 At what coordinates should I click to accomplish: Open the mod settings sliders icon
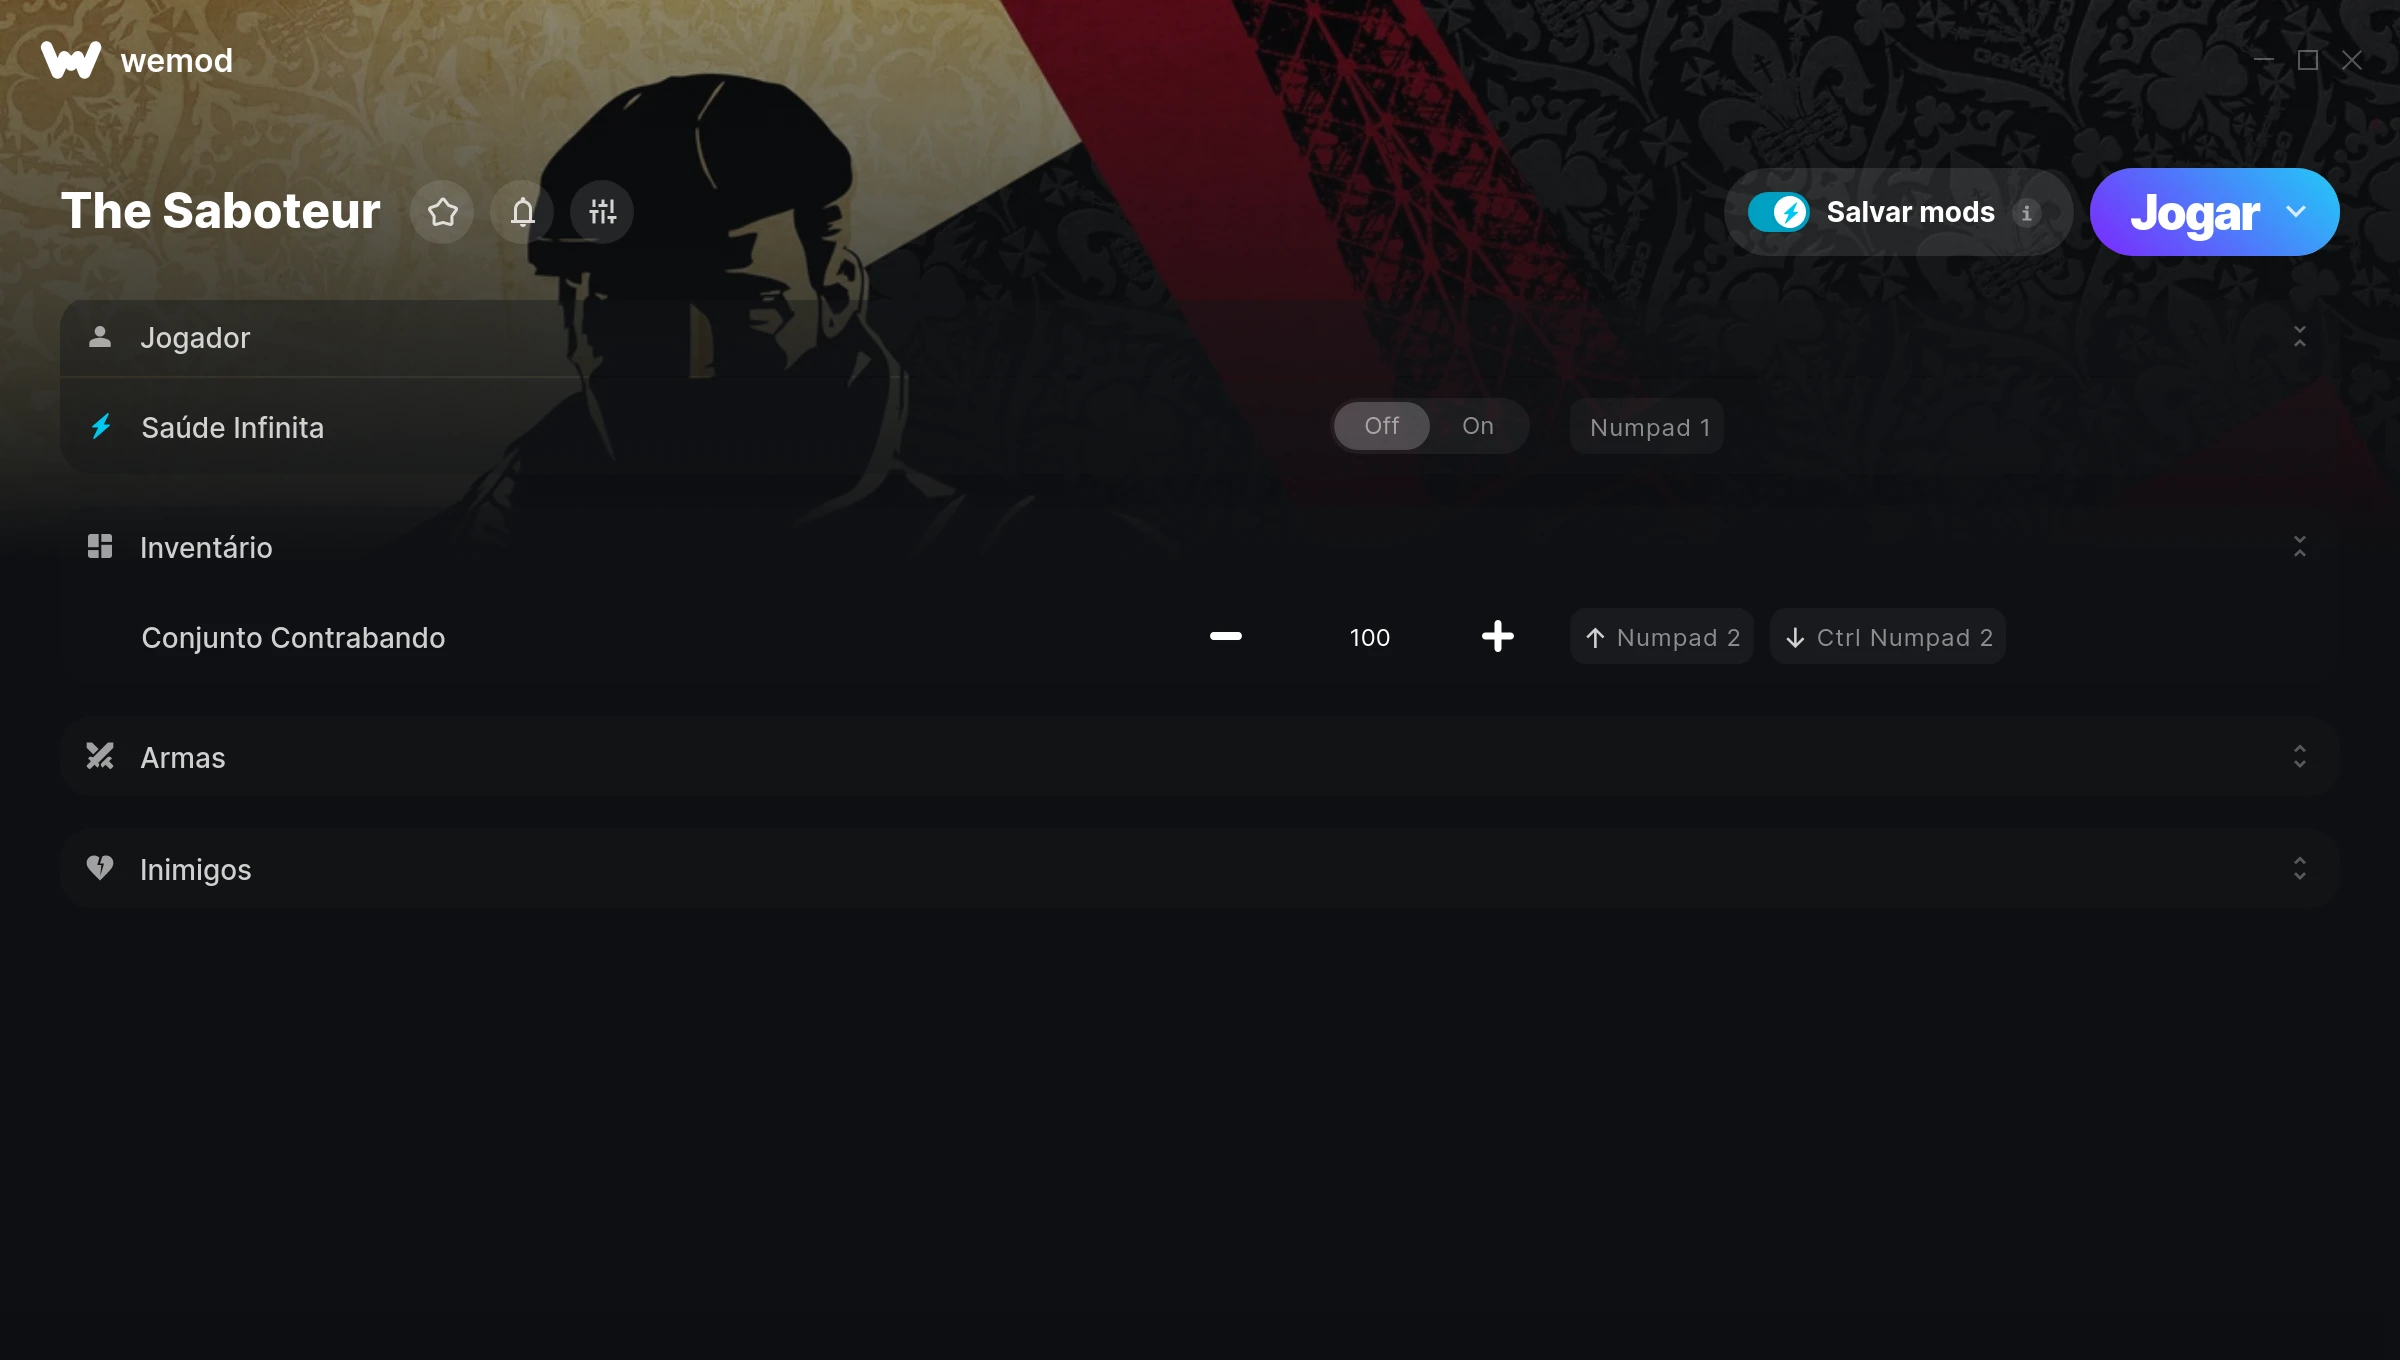(602, 212)
